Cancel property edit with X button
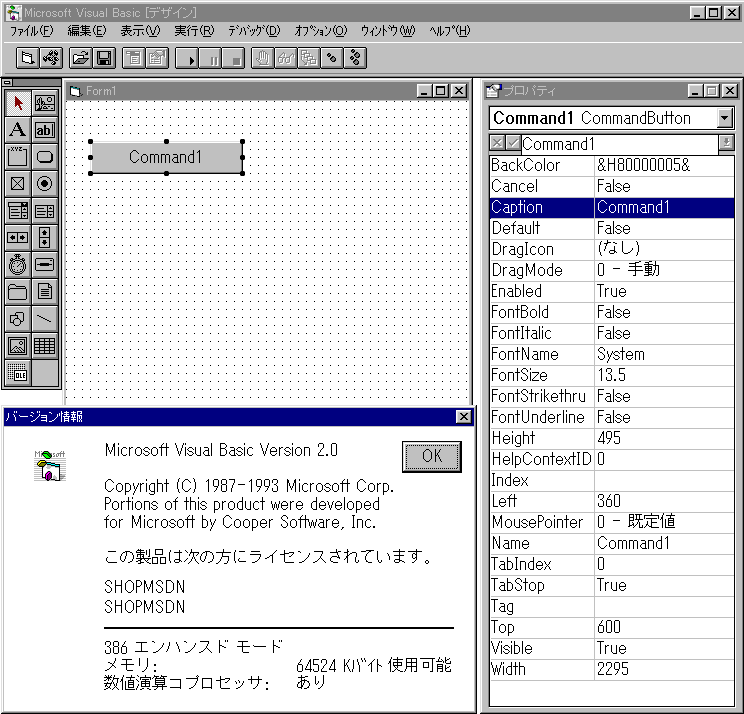Screen dimensions: 744x714 tap(497, 143)
